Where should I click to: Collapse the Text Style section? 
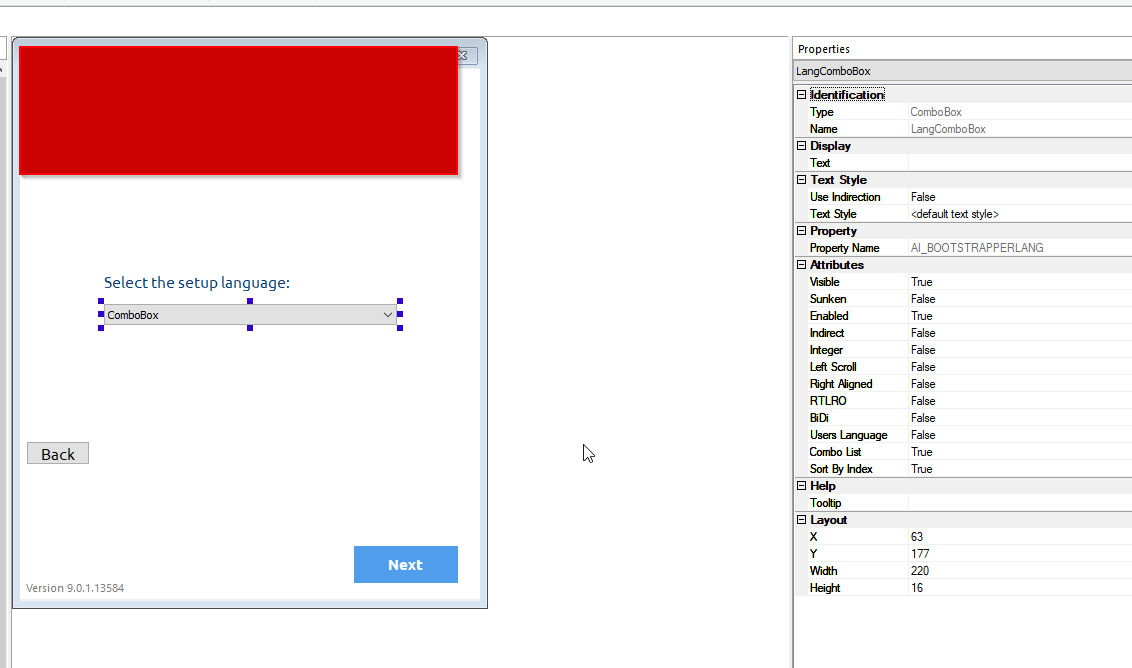click(801, 179)
